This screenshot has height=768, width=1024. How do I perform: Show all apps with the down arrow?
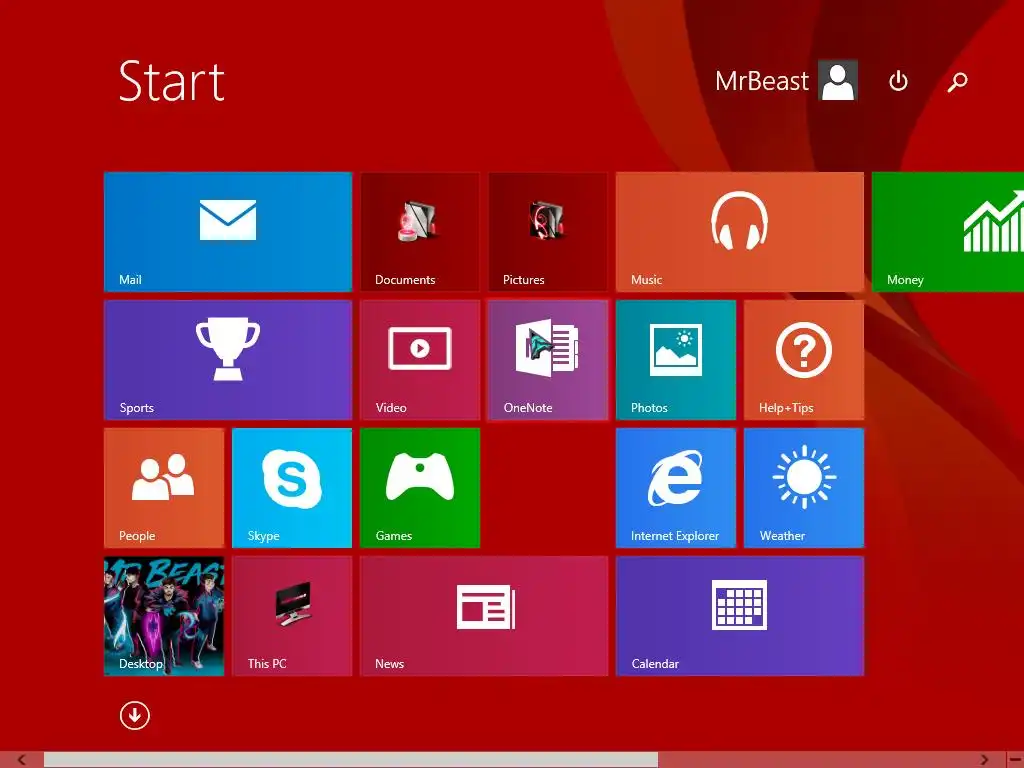coord(135,716)
